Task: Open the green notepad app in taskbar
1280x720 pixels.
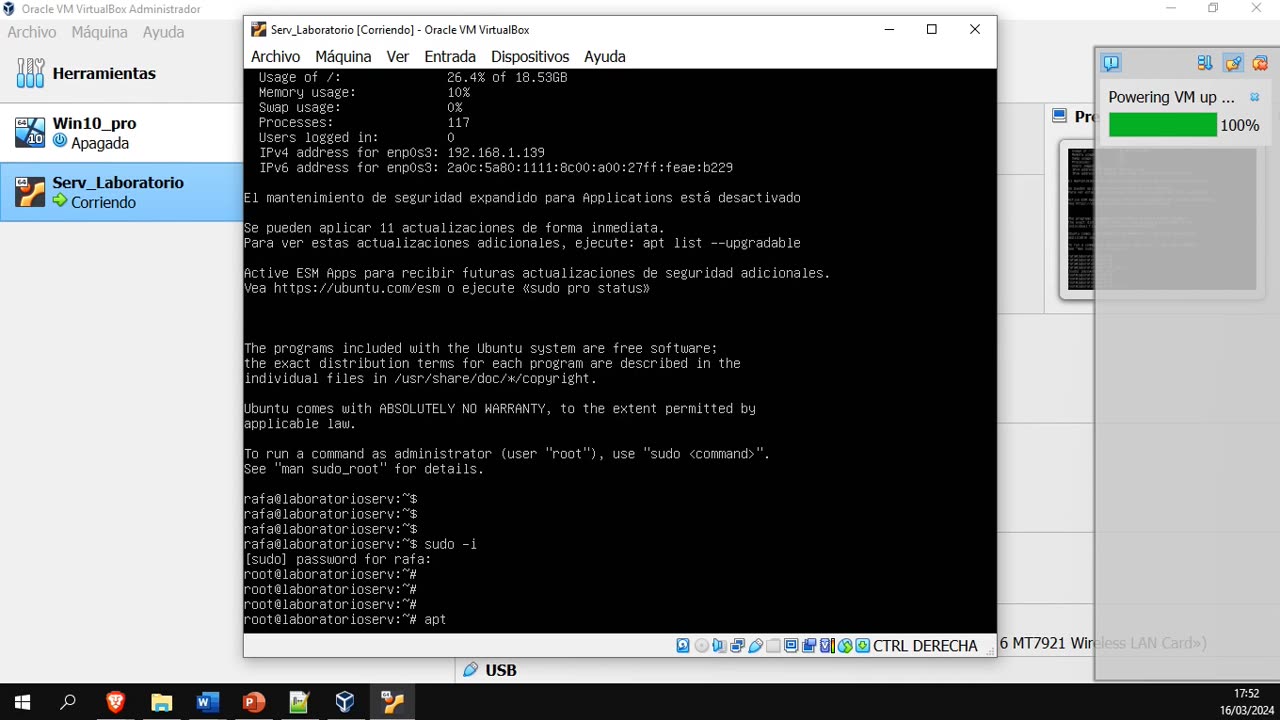Action: tap(299, 702)
